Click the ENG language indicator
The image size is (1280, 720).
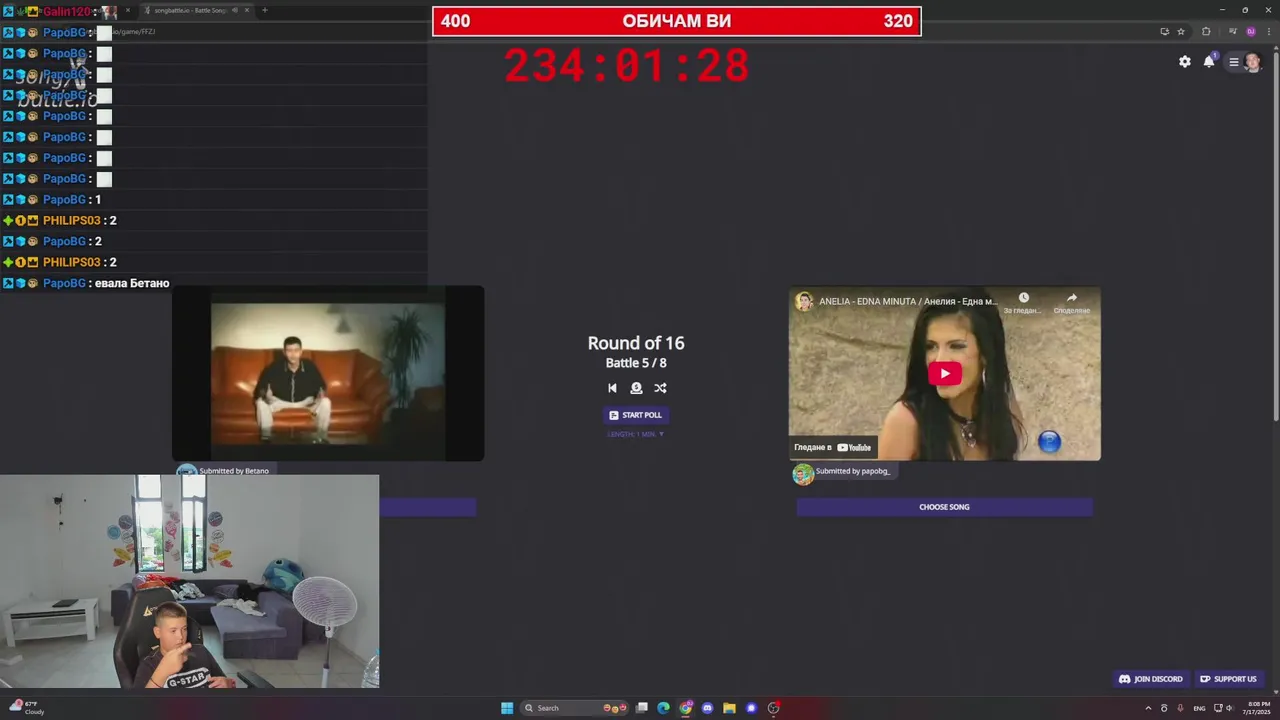click(x=1199, y=708)
